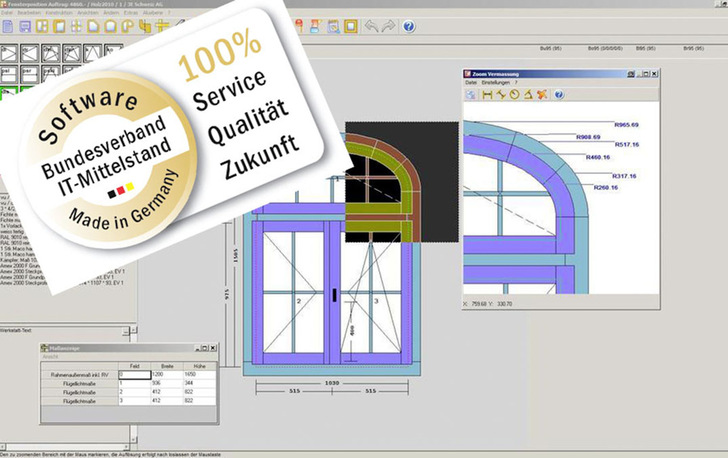Viewport: 728px width, 458px height.
Task: Click the blue help icon in main toolbar
Action: [x=408, y=26]
